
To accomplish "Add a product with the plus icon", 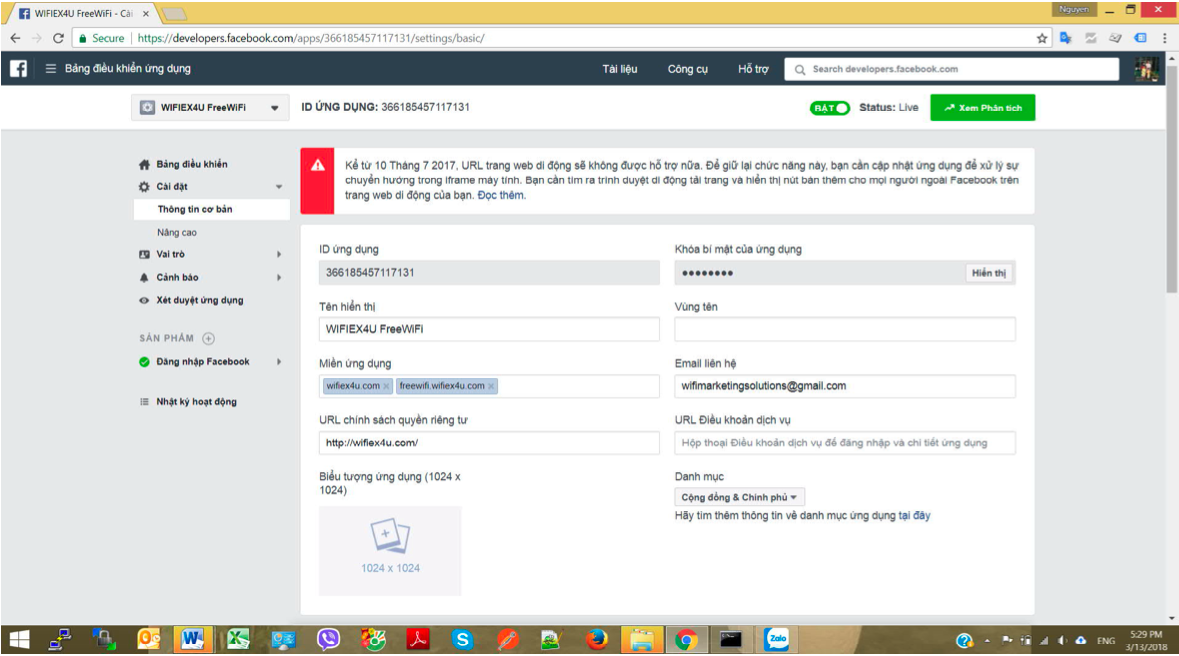I will pos(208,339).
